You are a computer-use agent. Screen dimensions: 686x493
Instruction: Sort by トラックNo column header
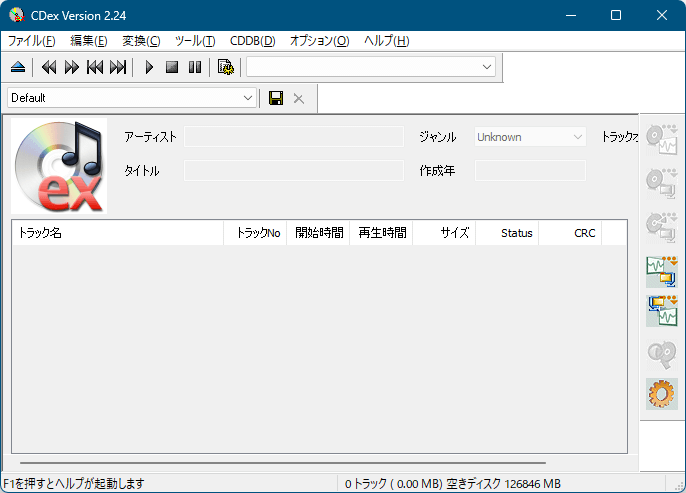click(255, 233)
